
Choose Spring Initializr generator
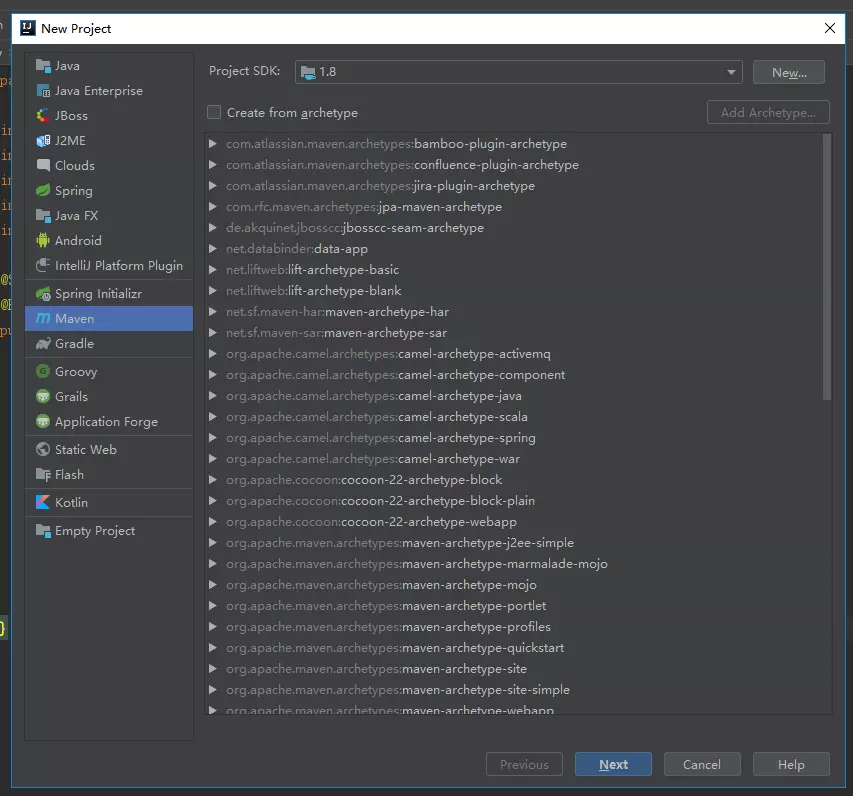[x=109, y=294]
